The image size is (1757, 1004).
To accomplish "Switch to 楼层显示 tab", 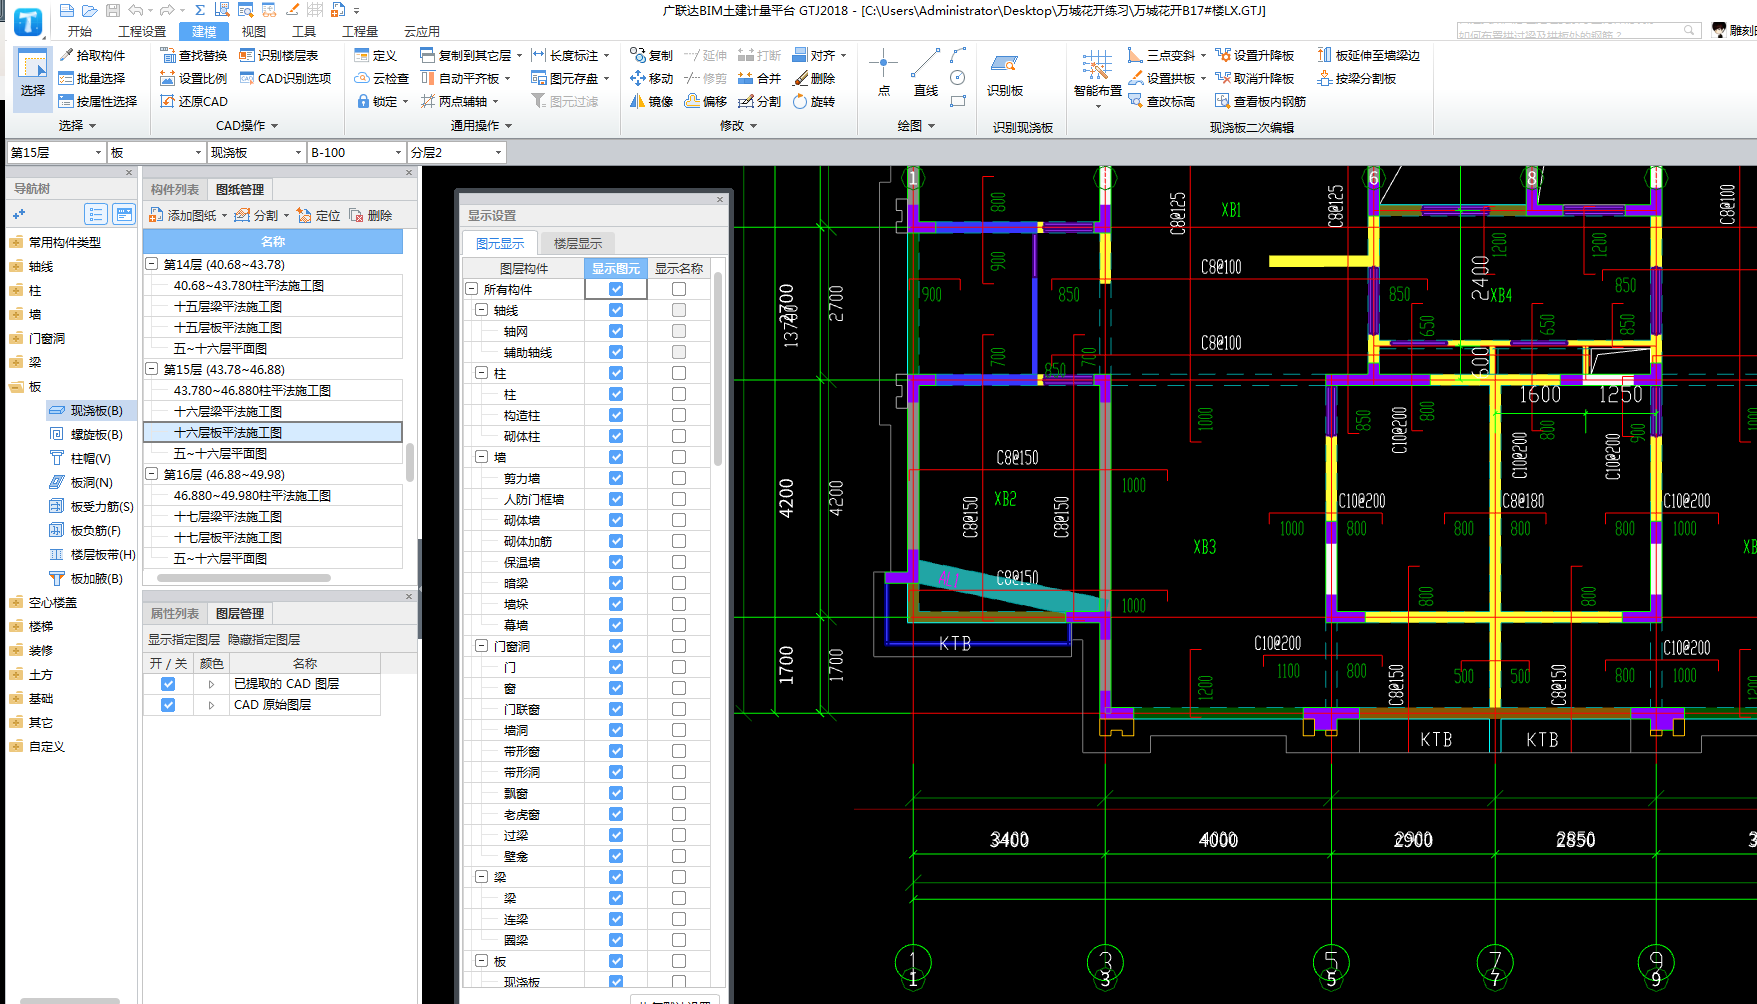I will [578, 243].
